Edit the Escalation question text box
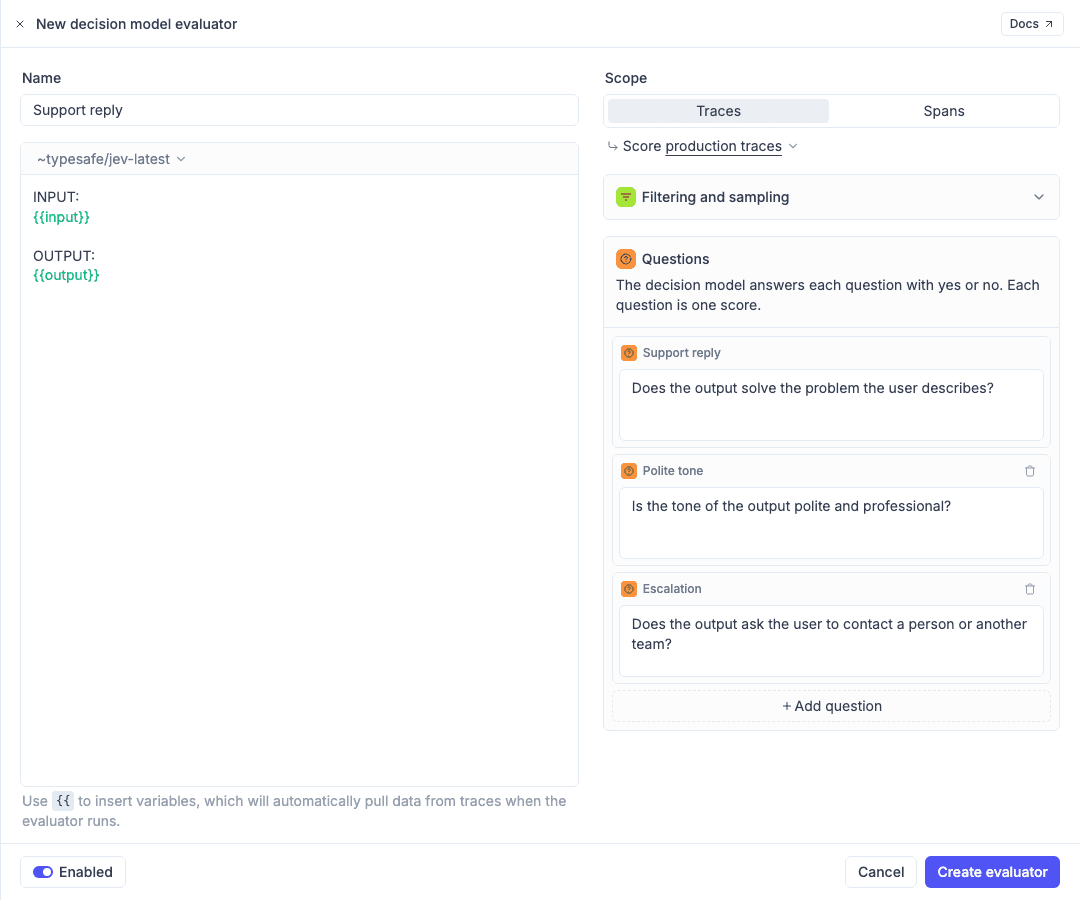 point(831,641)
